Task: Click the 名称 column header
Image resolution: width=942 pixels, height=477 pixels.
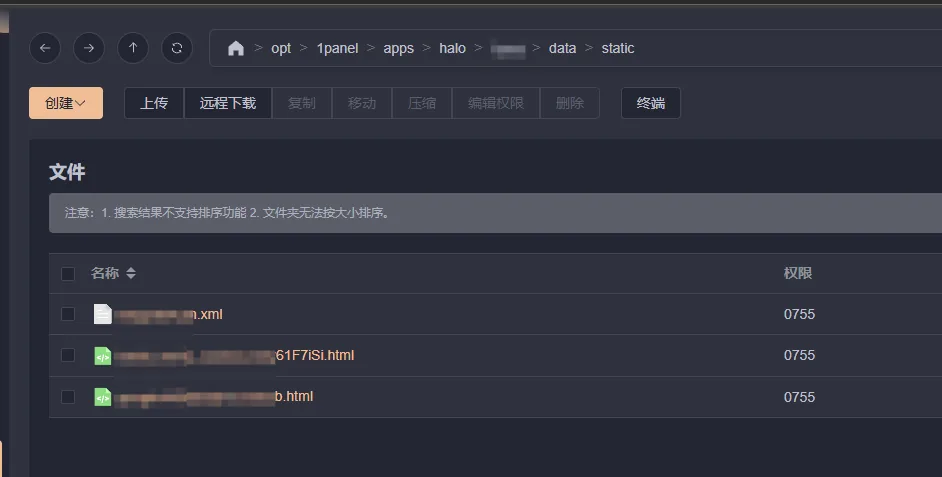Action: tap(105, 273)
